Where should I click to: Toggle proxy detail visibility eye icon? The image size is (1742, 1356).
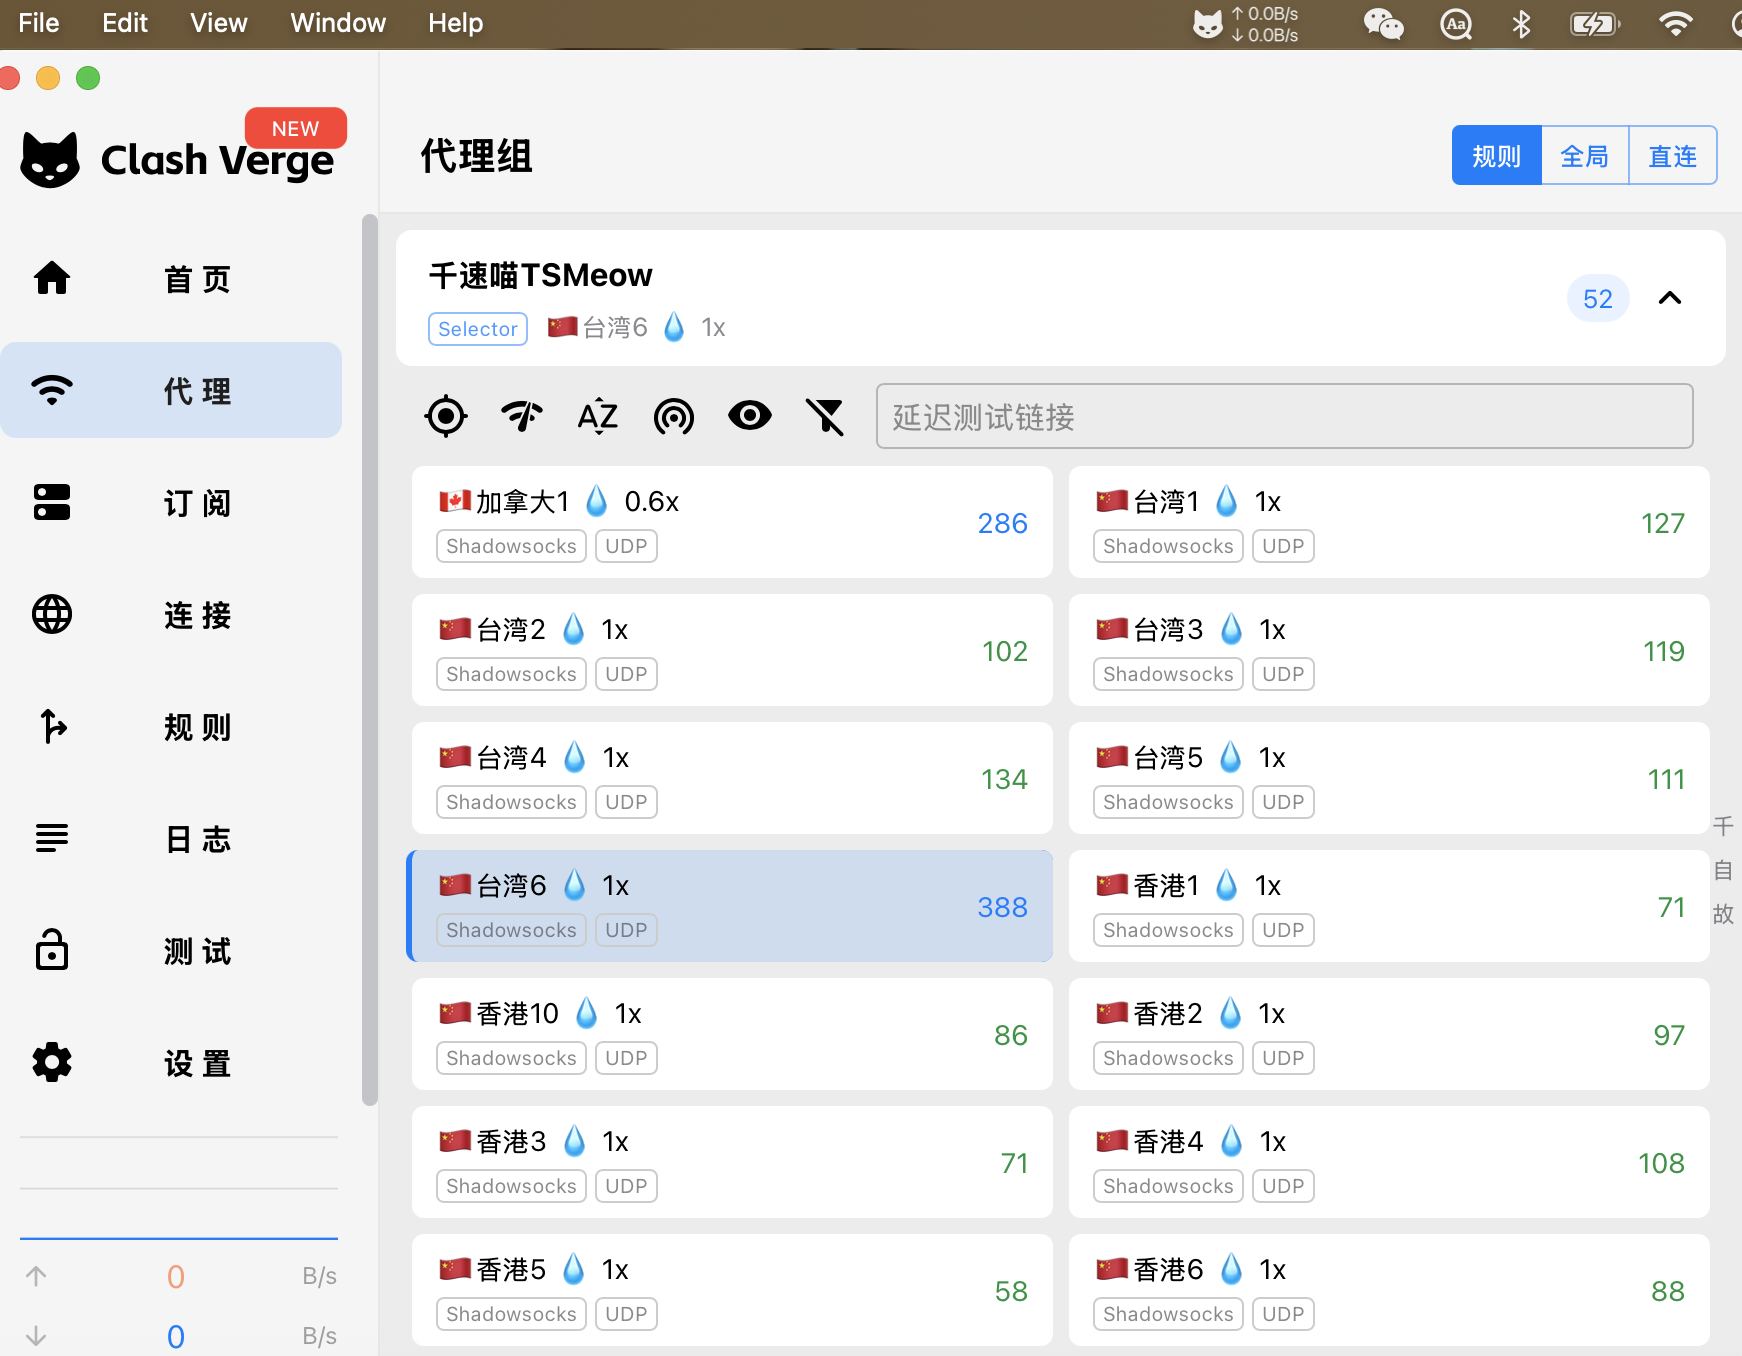pyautogui.click(x=750, y=416)
